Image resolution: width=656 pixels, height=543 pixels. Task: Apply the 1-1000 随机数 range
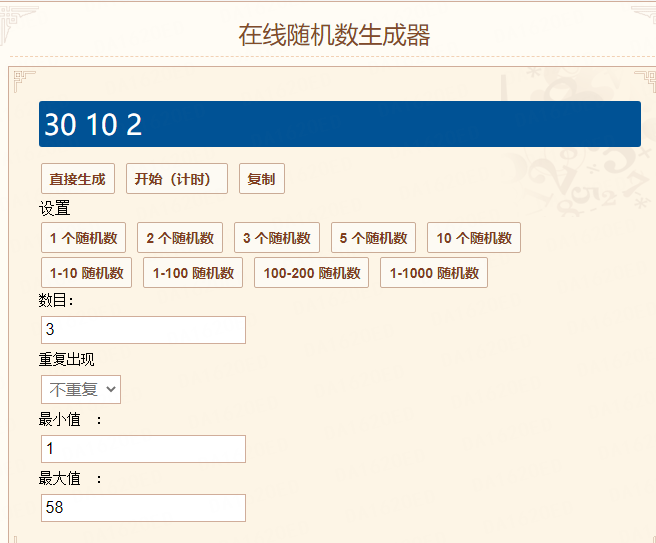[434, 273]
